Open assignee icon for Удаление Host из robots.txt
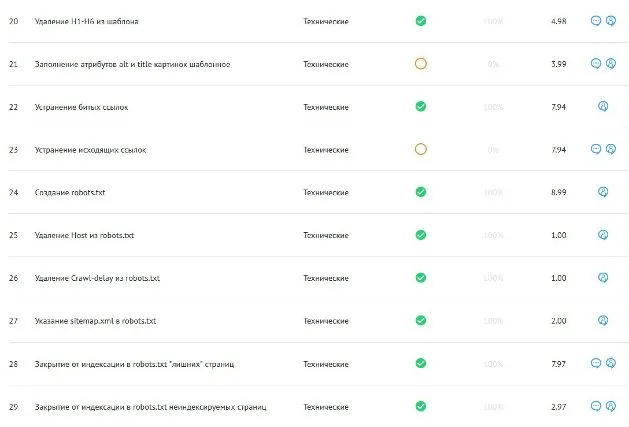 click(603, 235)
